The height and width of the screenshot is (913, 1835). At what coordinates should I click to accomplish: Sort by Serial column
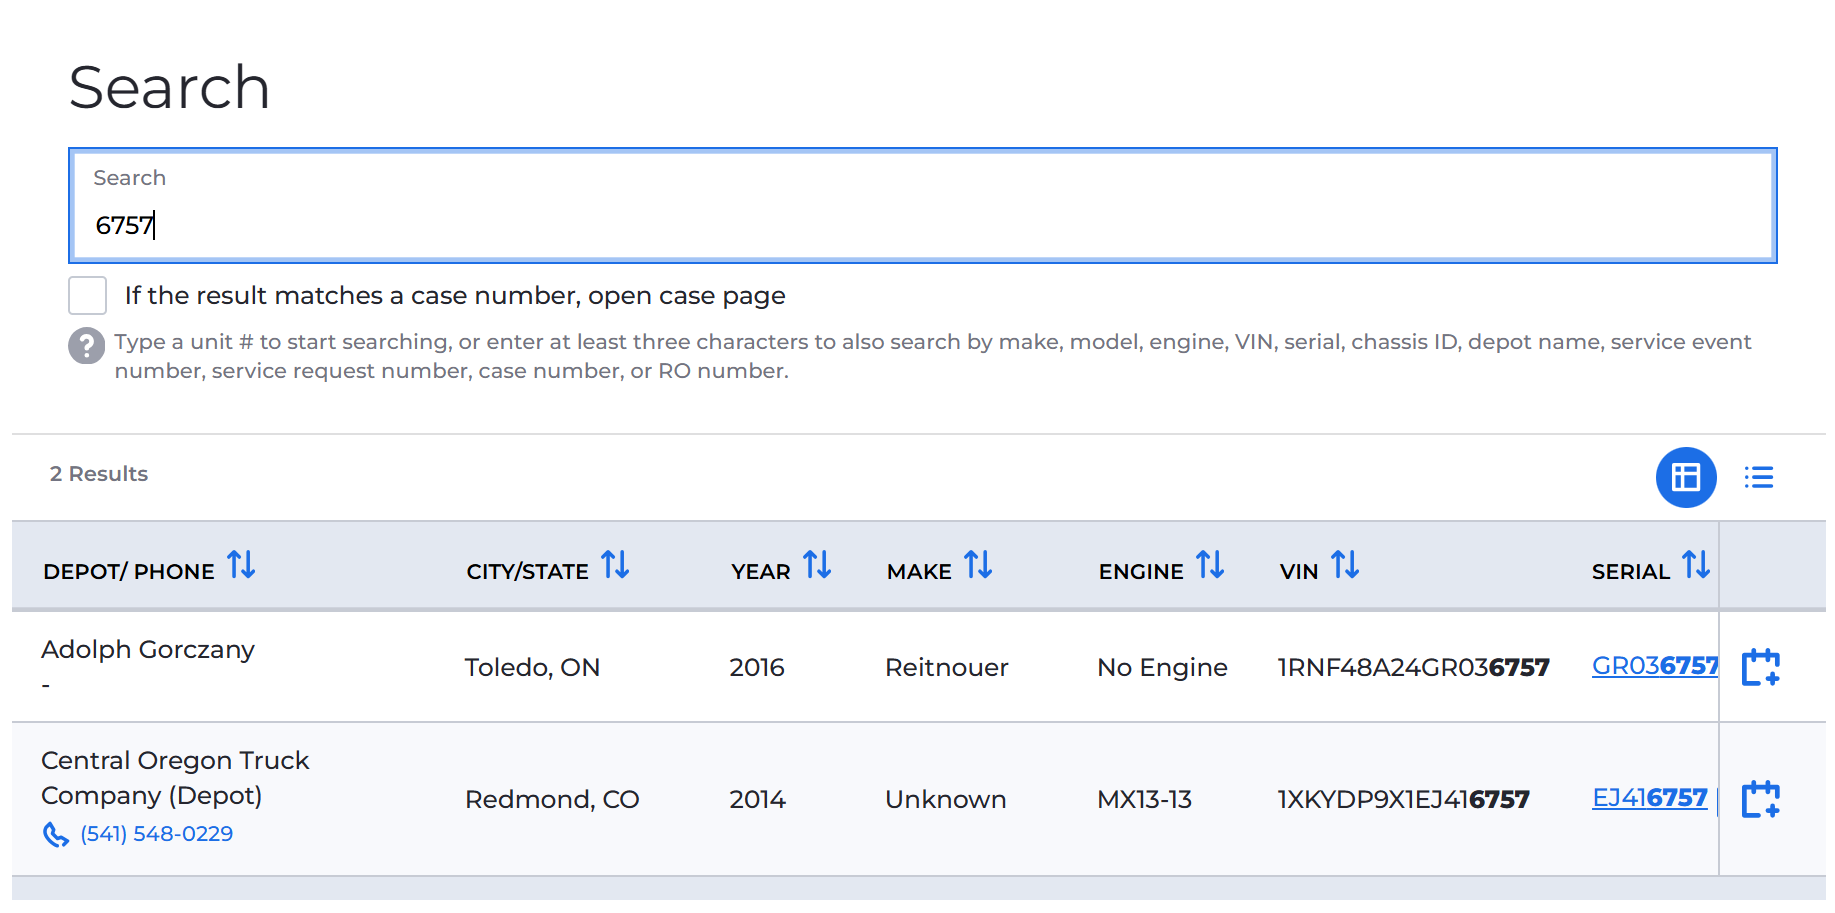pyautogui.click(x=1696, y=566)
